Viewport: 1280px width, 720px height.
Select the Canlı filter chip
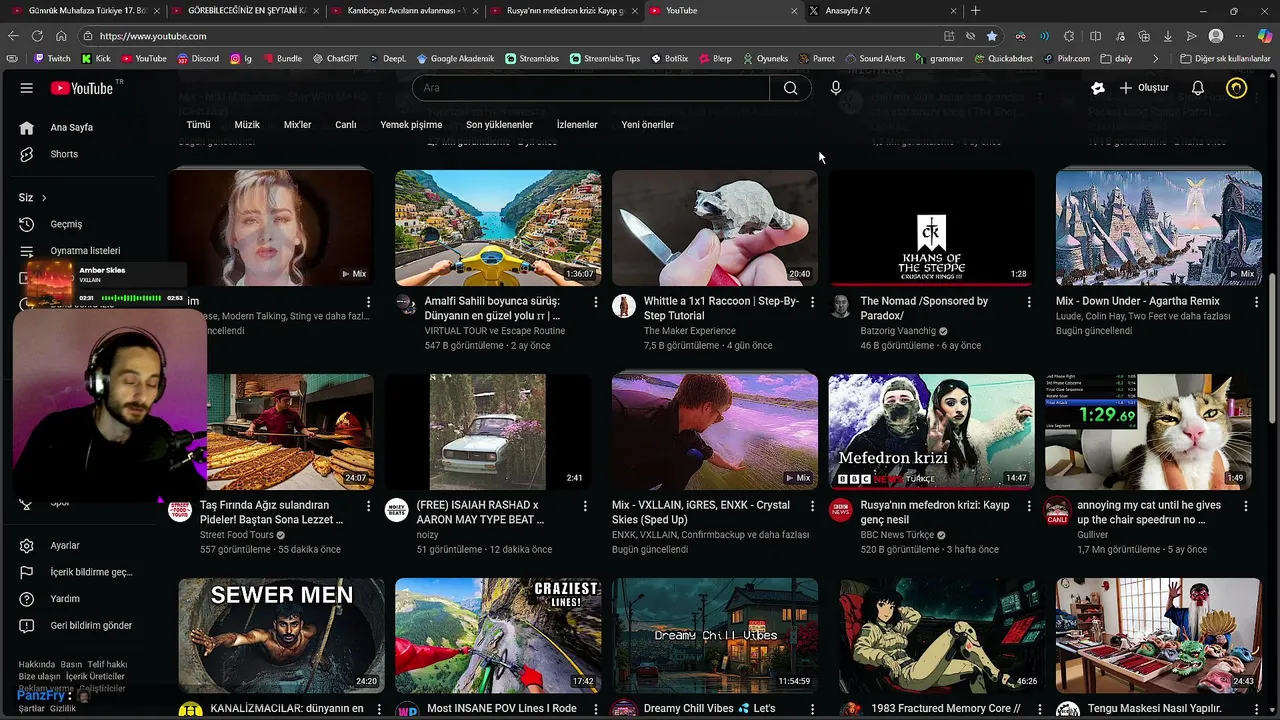point(346,125)
